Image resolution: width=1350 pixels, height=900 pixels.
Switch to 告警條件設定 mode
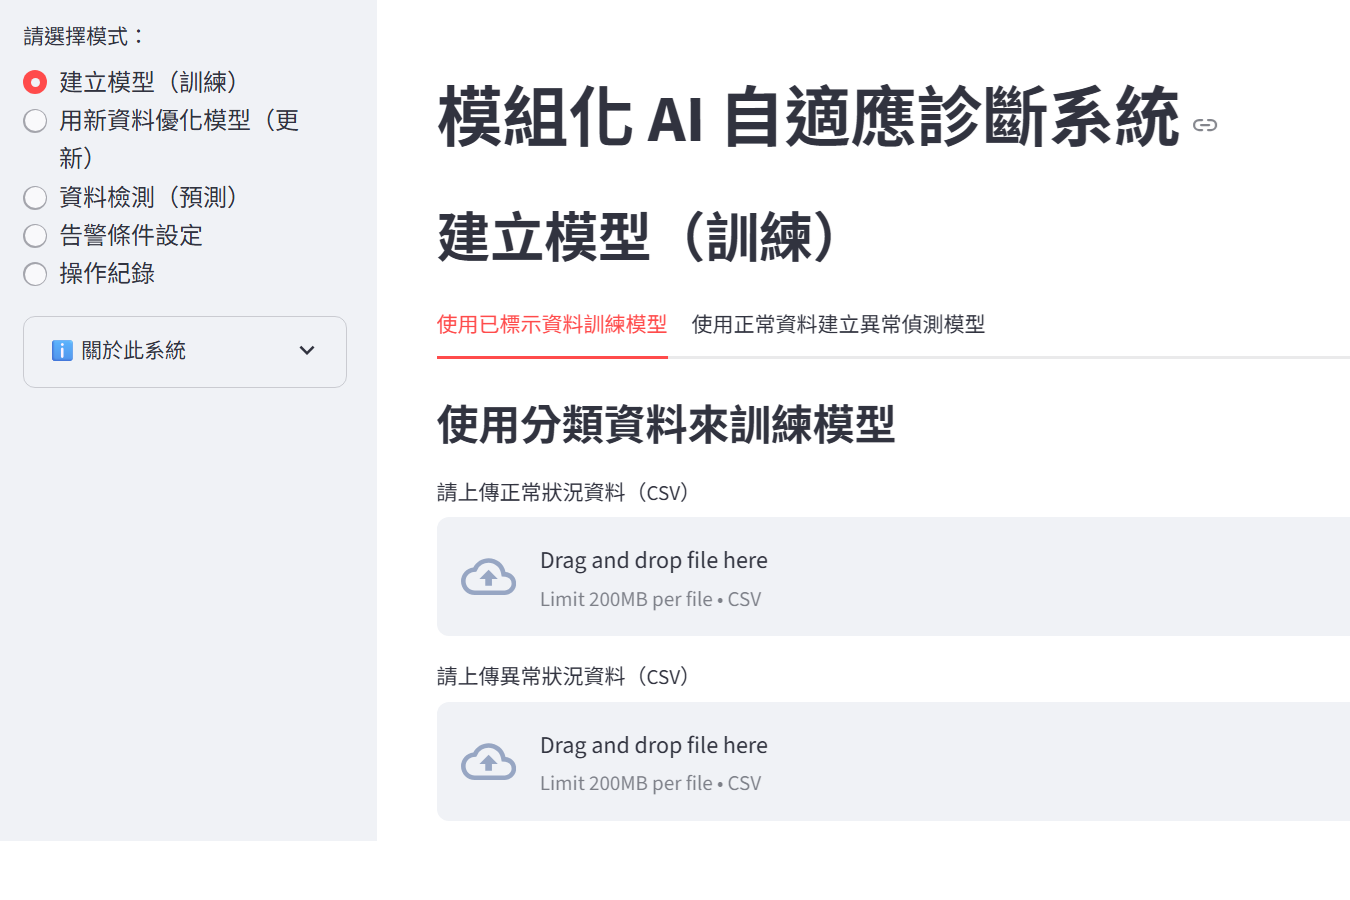(35, 236)
